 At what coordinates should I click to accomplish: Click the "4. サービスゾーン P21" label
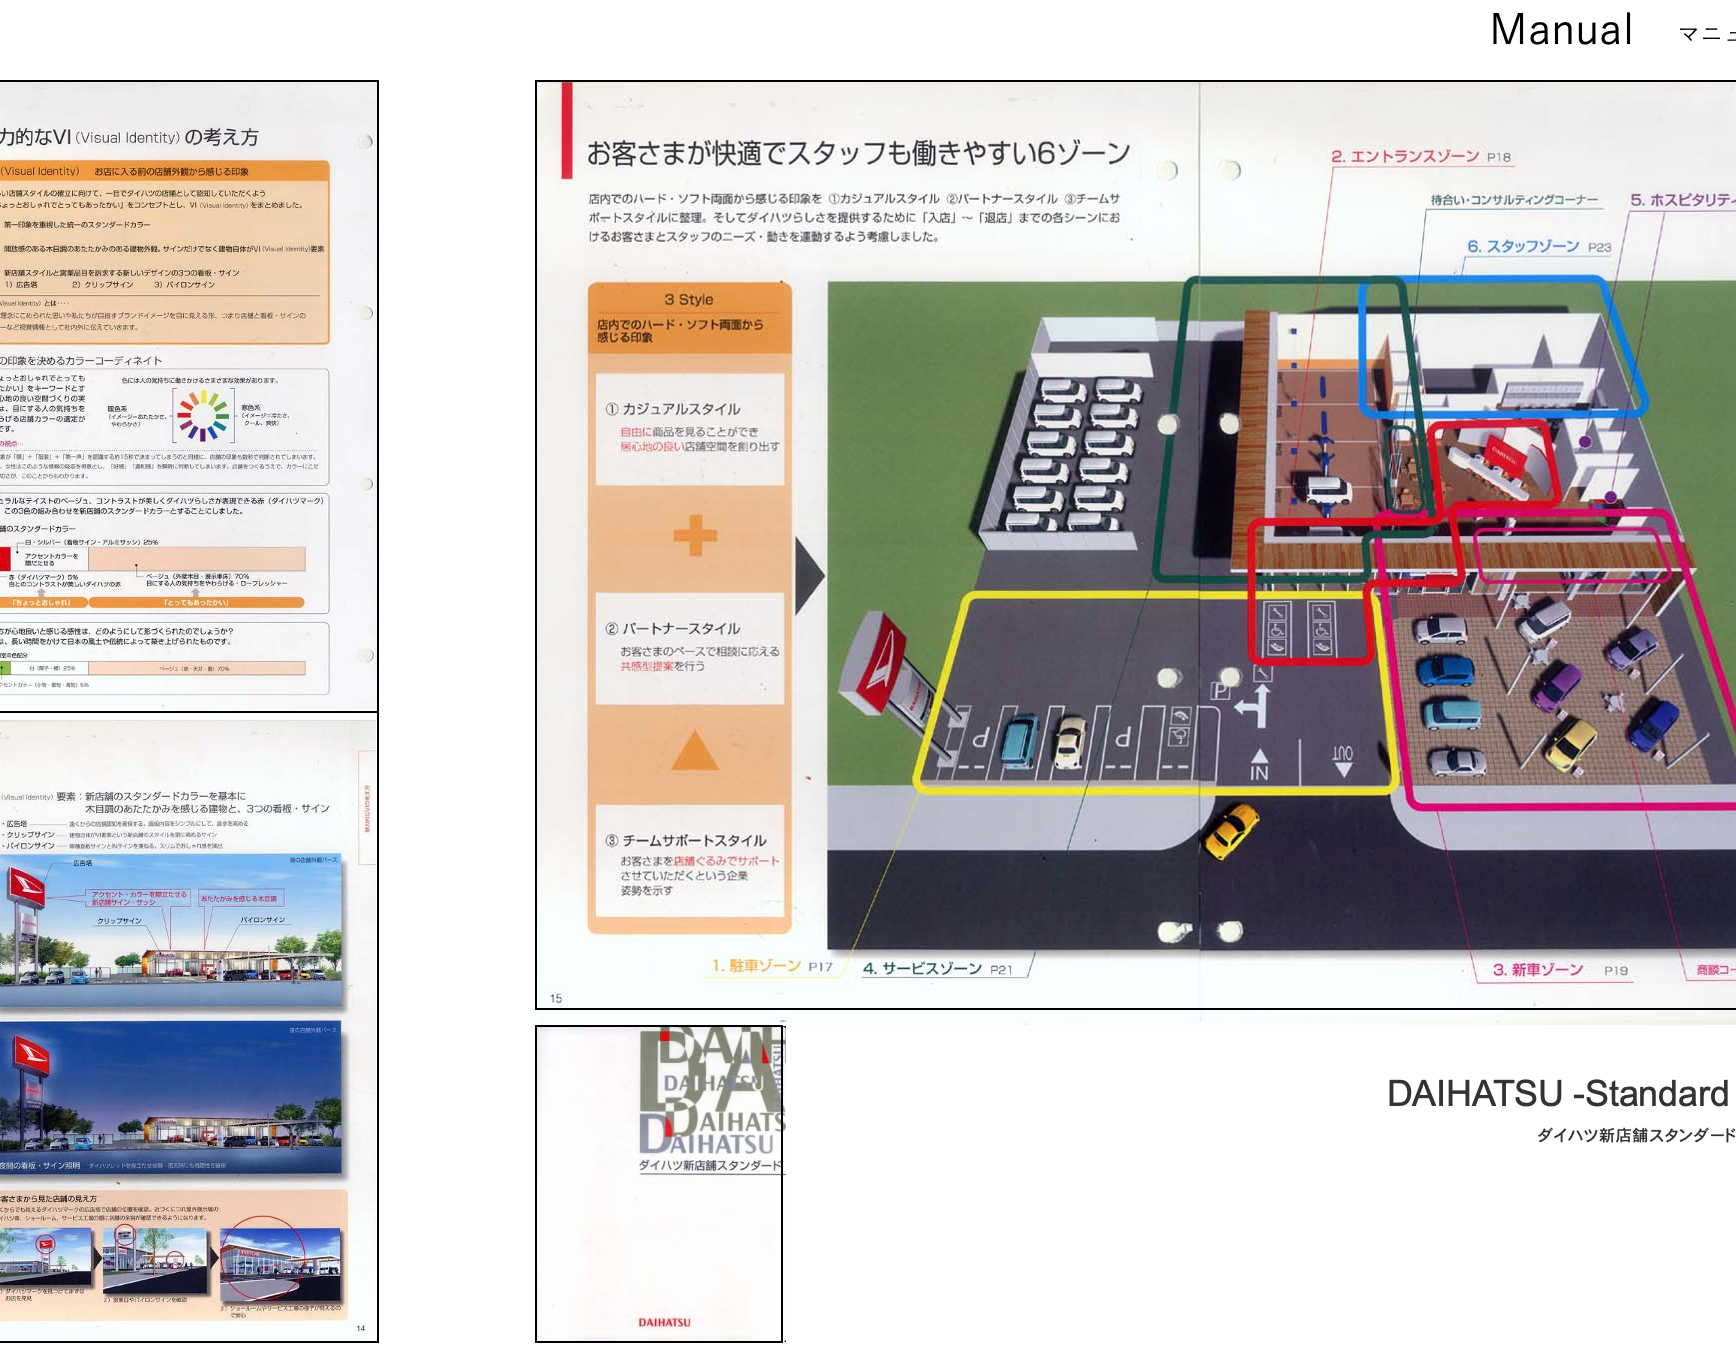click(938, 968)
